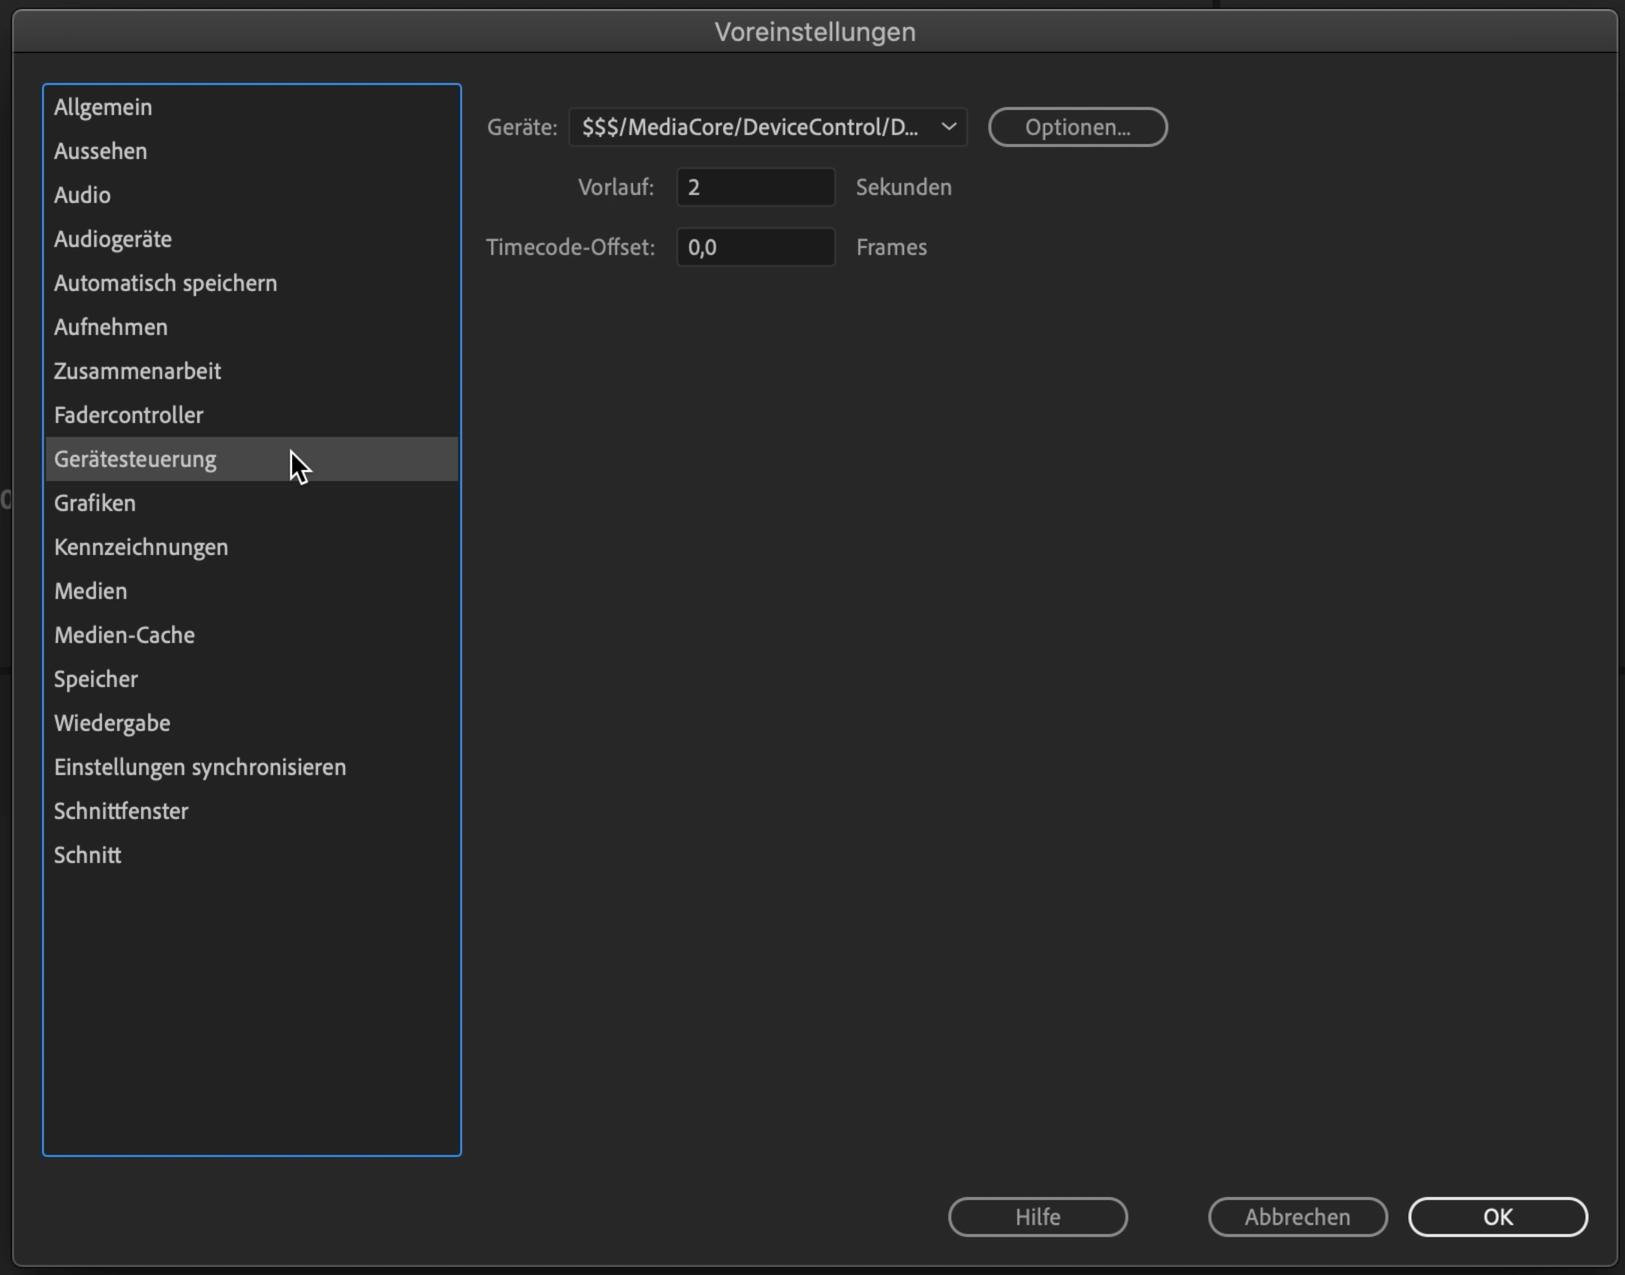This screenshot has height=1275, width=1625.
Task: Switch to Audio preferences
Action: [82, 195]
